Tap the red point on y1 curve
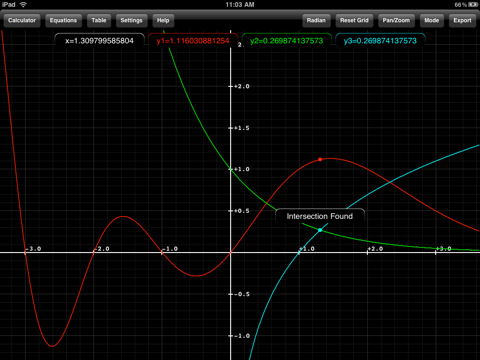 320,159
